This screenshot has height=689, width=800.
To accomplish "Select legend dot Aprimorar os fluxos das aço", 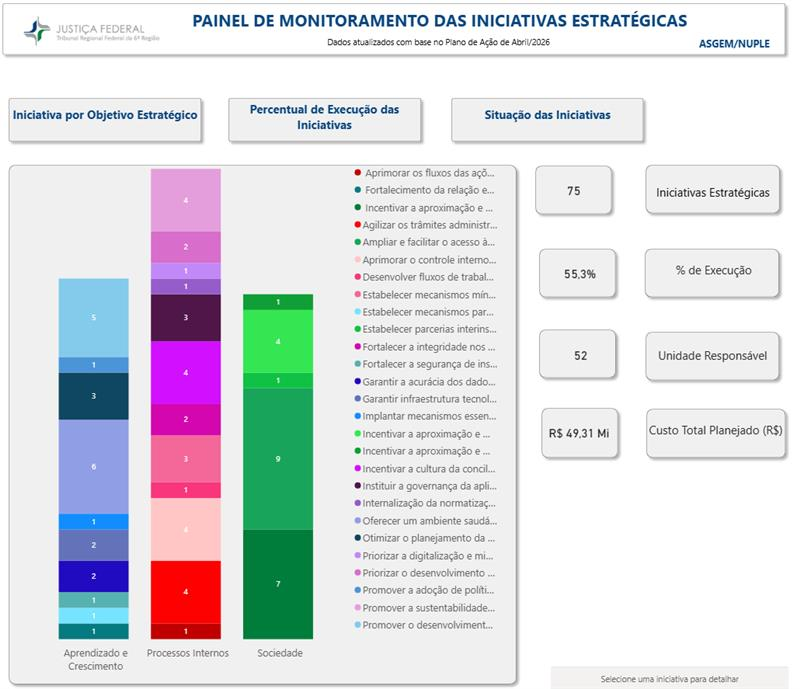I will 358,173.
